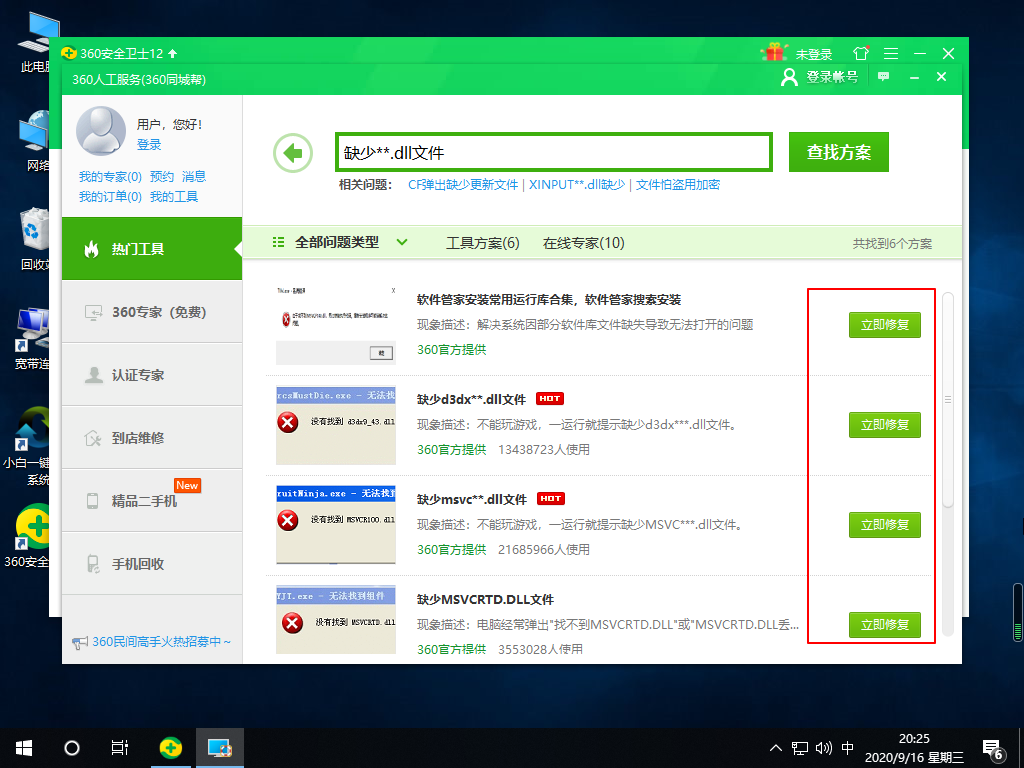Expand the 全部问题类型 dropdown
The image size is (1024, 768).
401,242
